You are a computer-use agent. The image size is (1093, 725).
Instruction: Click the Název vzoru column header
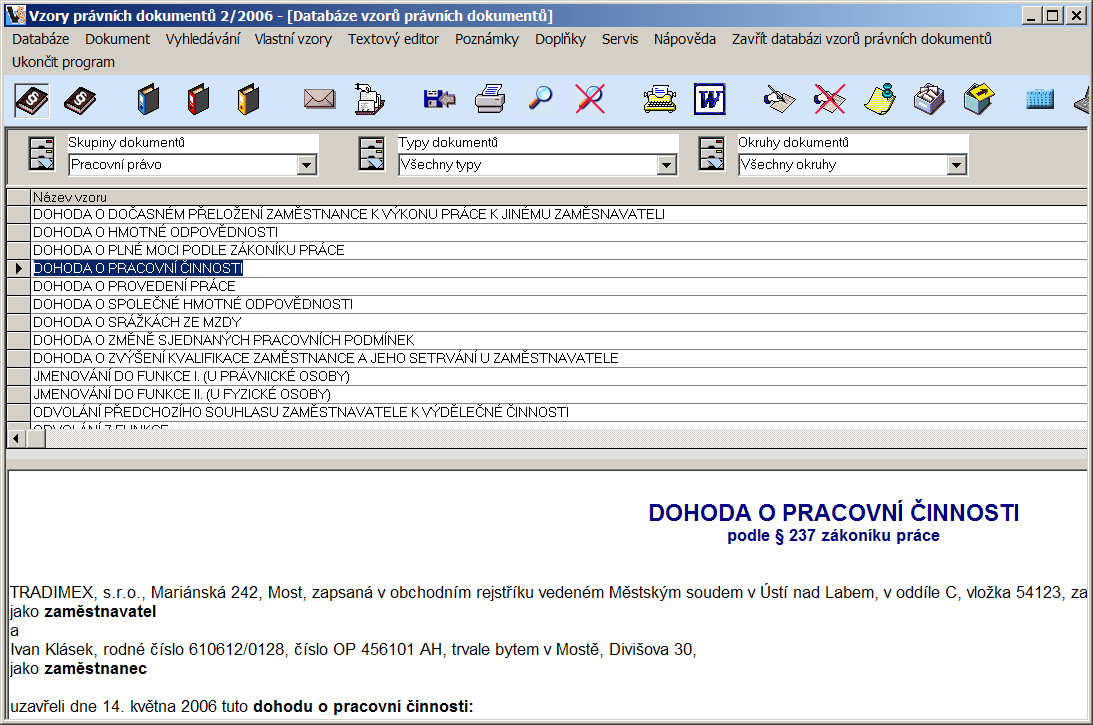pos(558,197)
